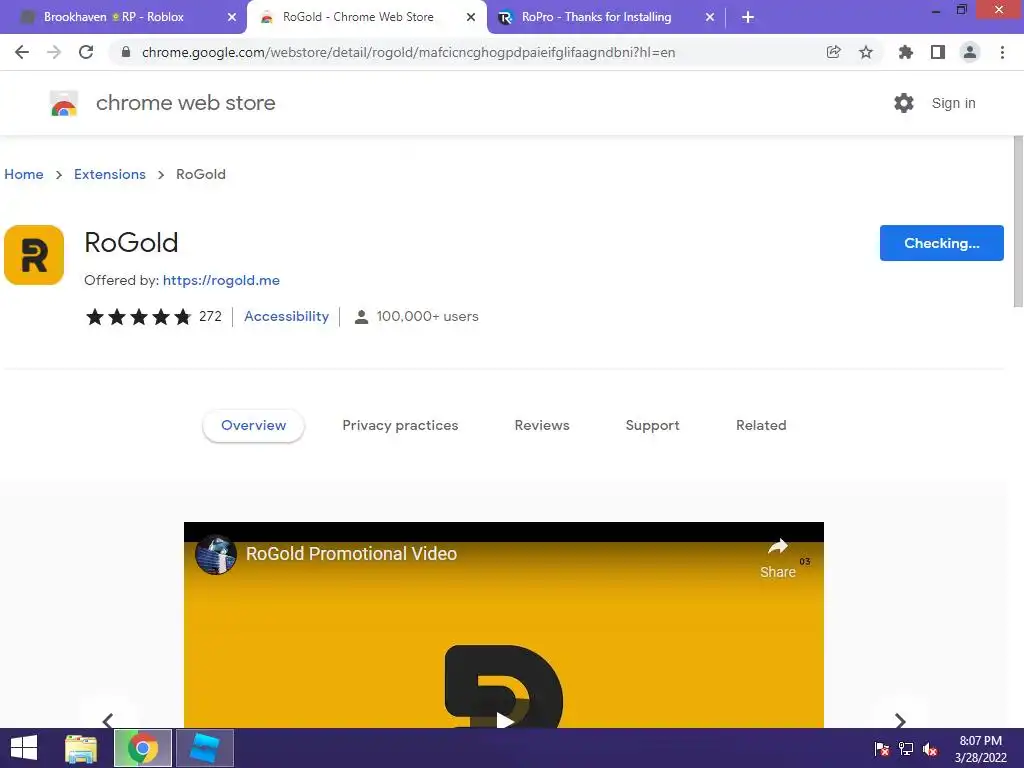Open the Privacy practices tab
1024x768 pixels.
point(400,425)
